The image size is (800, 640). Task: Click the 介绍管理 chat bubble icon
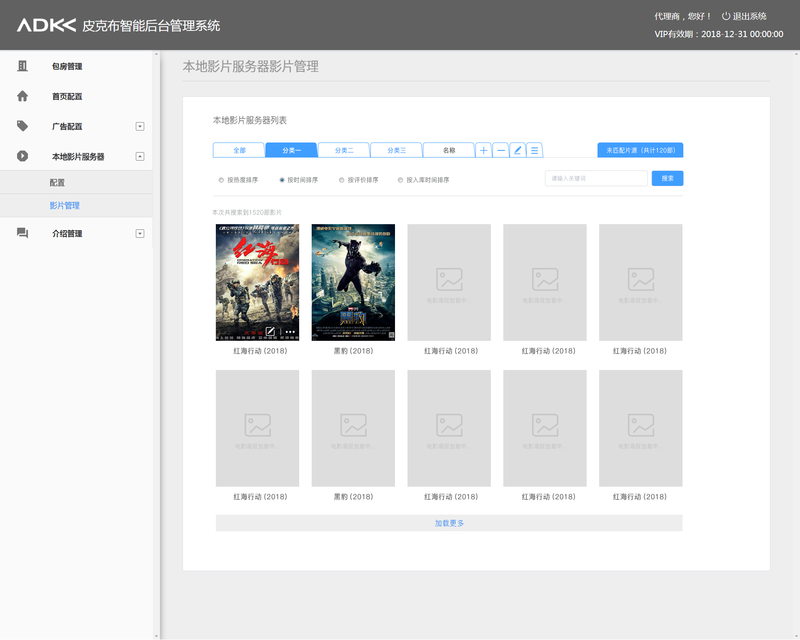point(22,233)
